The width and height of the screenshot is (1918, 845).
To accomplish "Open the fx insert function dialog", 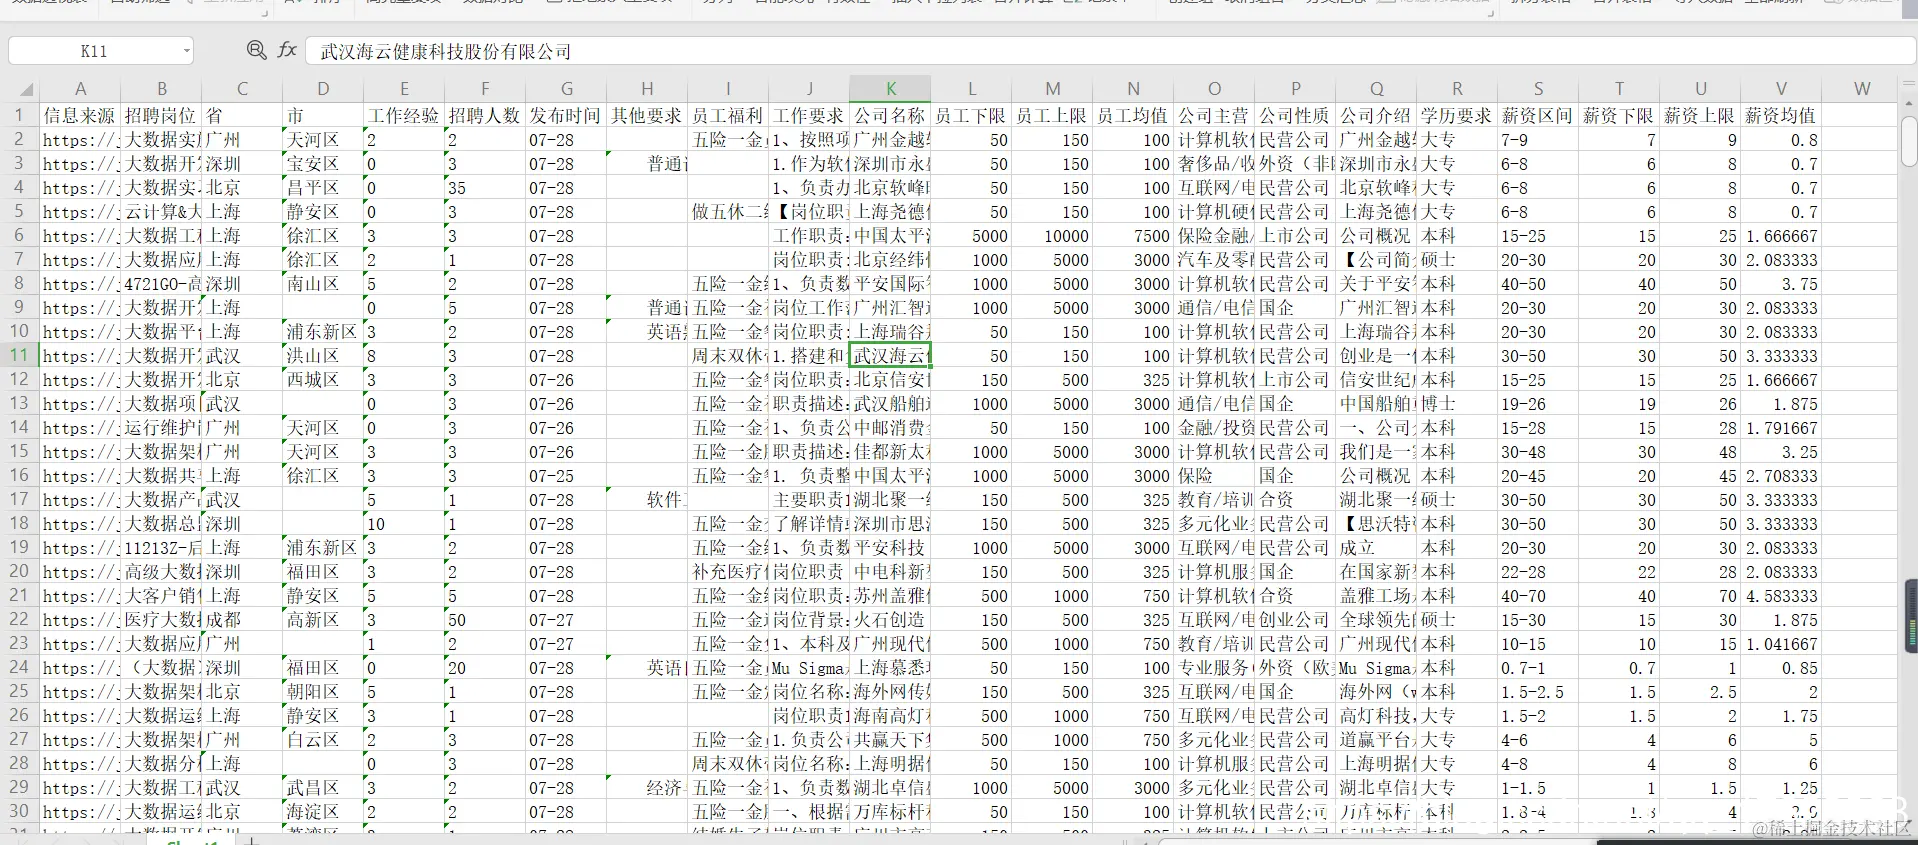I will (288, 50).
